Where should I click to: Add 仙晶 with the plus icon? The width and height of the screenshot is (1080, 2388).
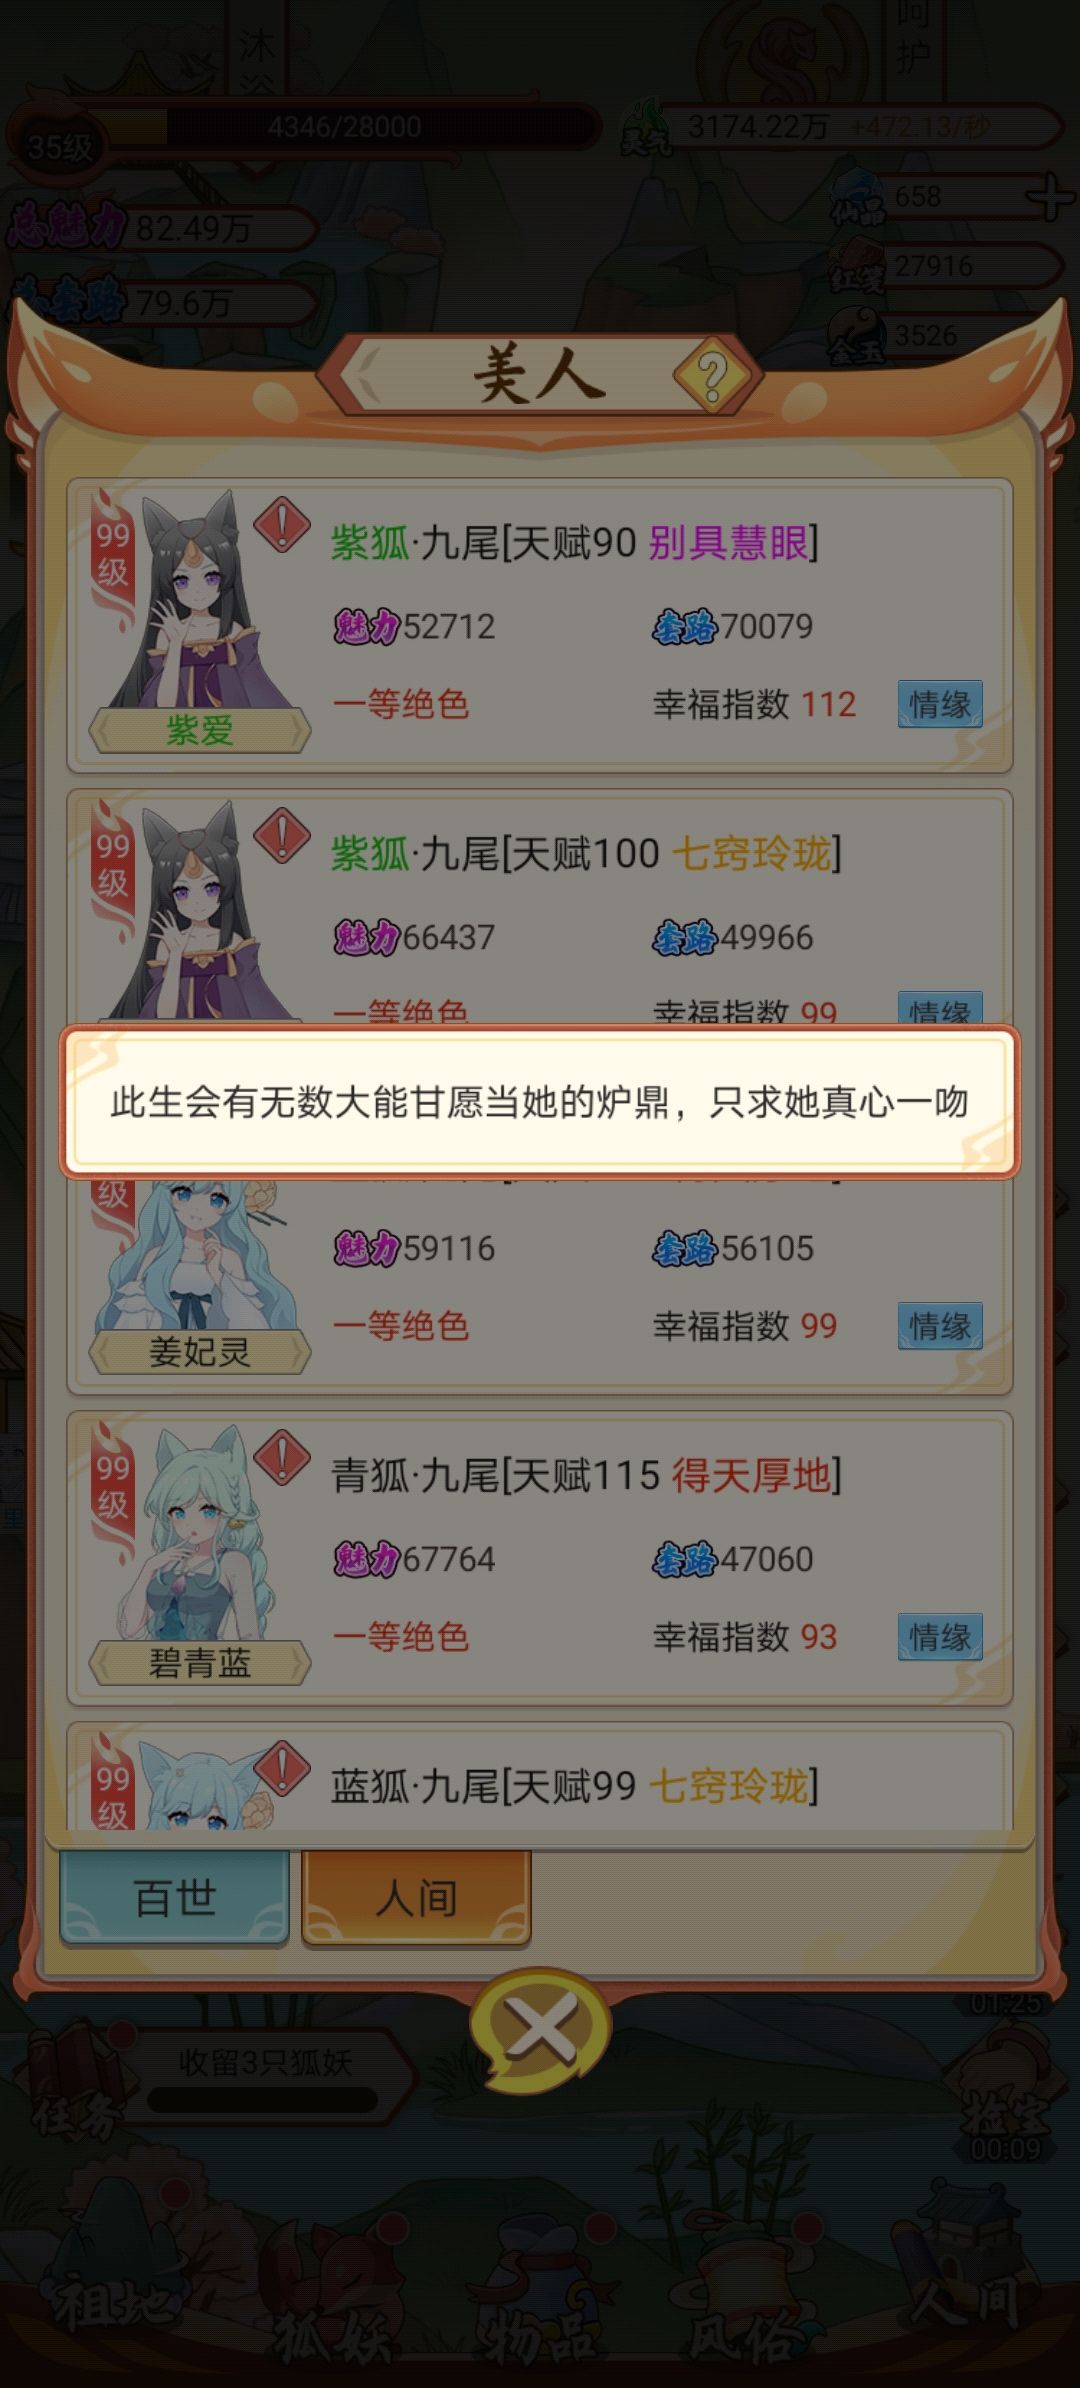[1051, 196]
